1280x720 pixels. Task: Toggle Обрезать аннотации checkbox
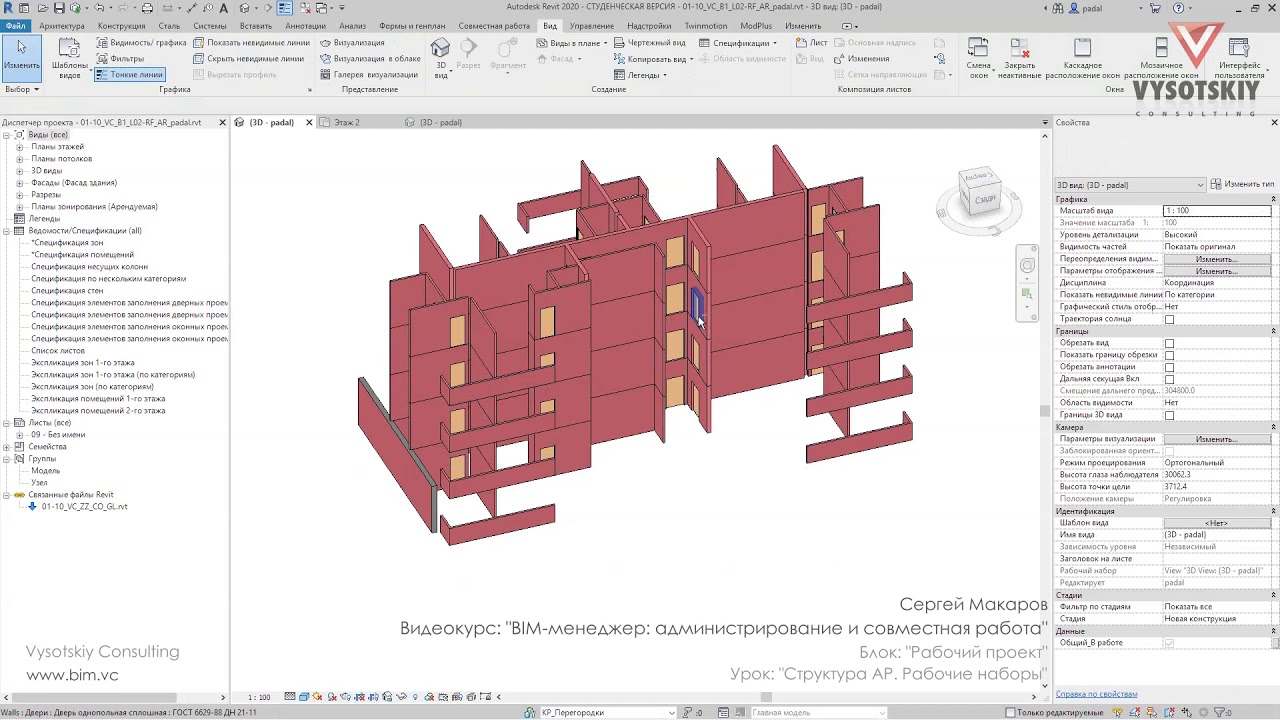tap(1169, 367)
